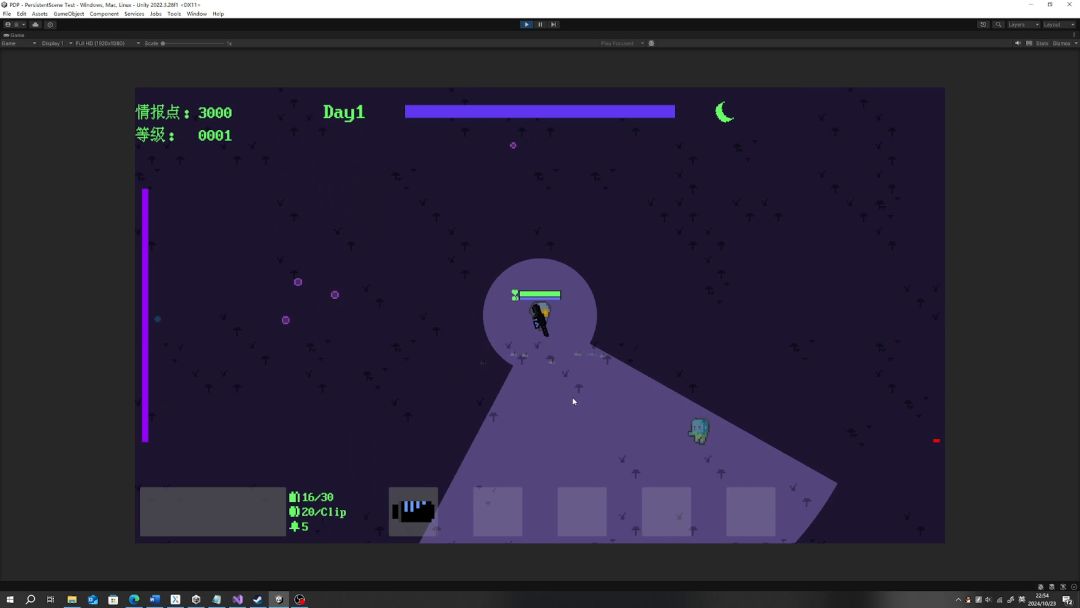1080x608 pixels.
Task: Click the Play button in Unity toolbar
Action: 527,24
